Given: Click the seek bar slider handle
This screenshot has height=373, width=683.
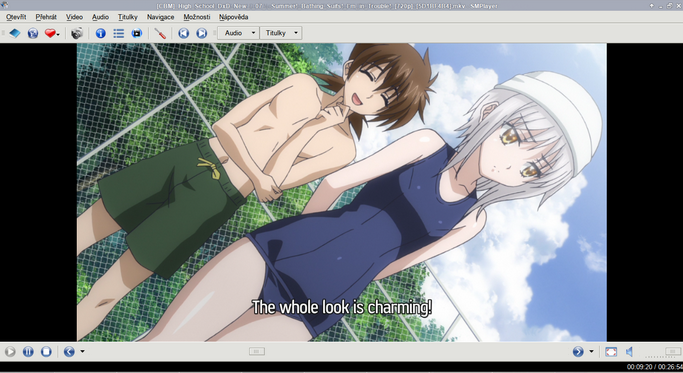Looking at the screenshot, I should click(x=257, y=351).
